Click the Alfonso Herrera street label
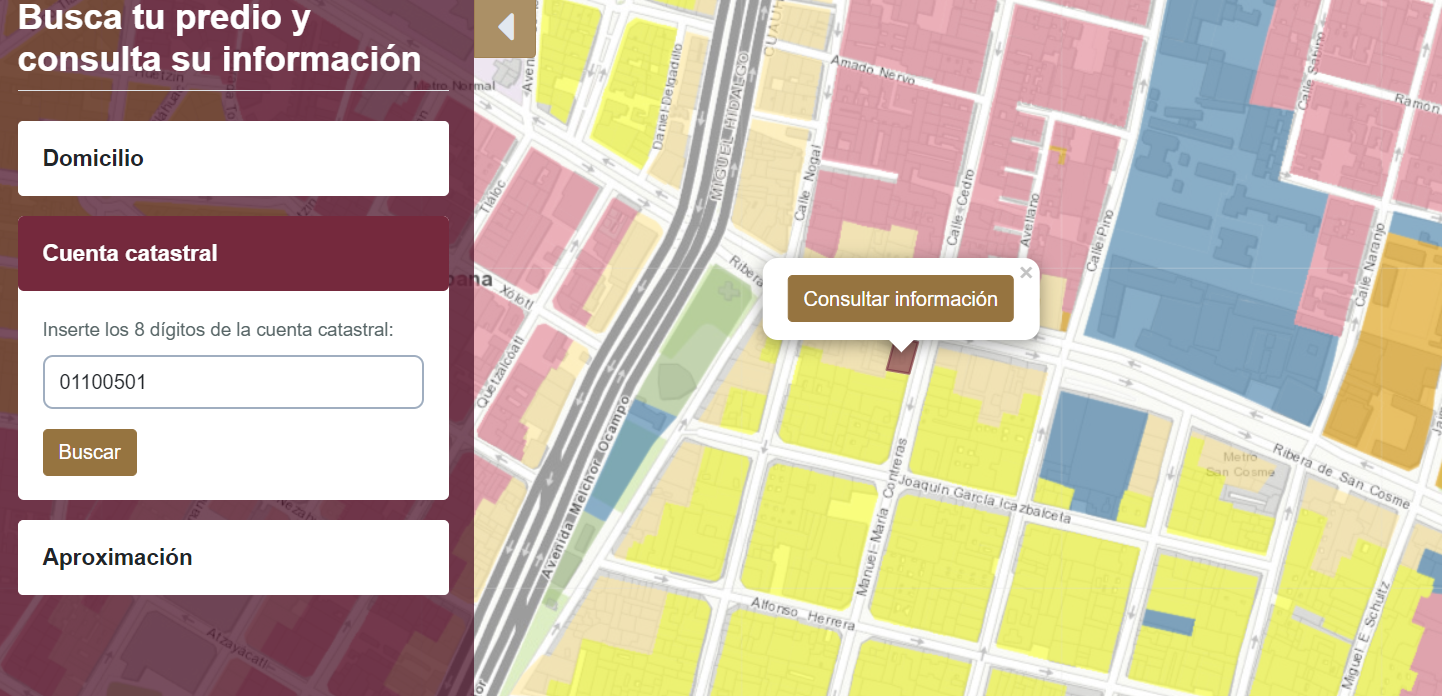Image resolution: width=1442 pixels, height=696 pixels. [x=803, y=613]
